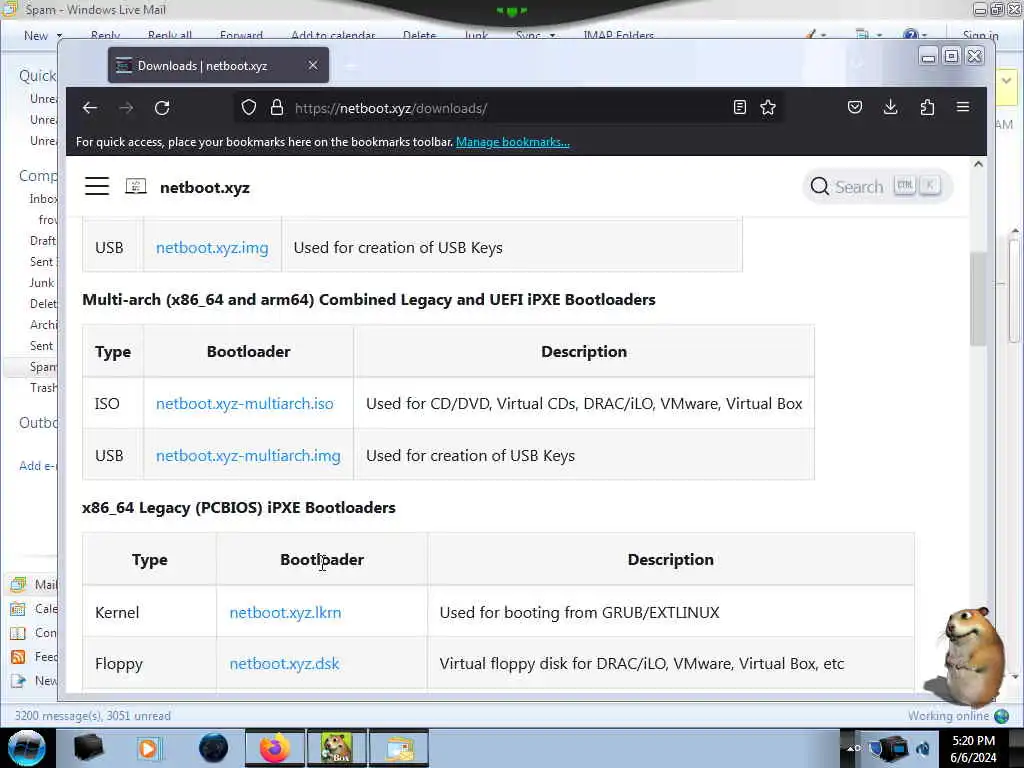Viewport: 1024px width, 768px height.
Task: Open the media player taskbar icon
Action: [x=150, y=748]
